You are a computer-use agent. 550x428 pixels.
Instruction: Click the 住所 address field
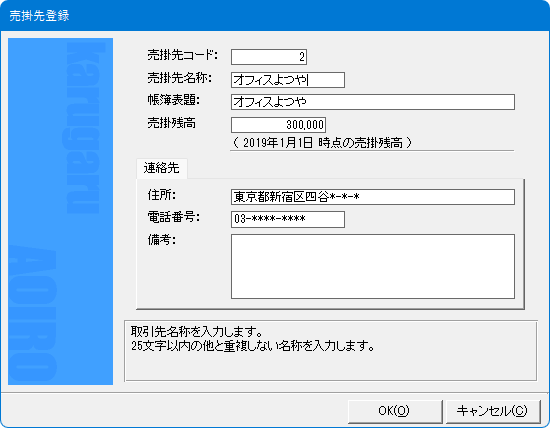(x=373, y=197)
